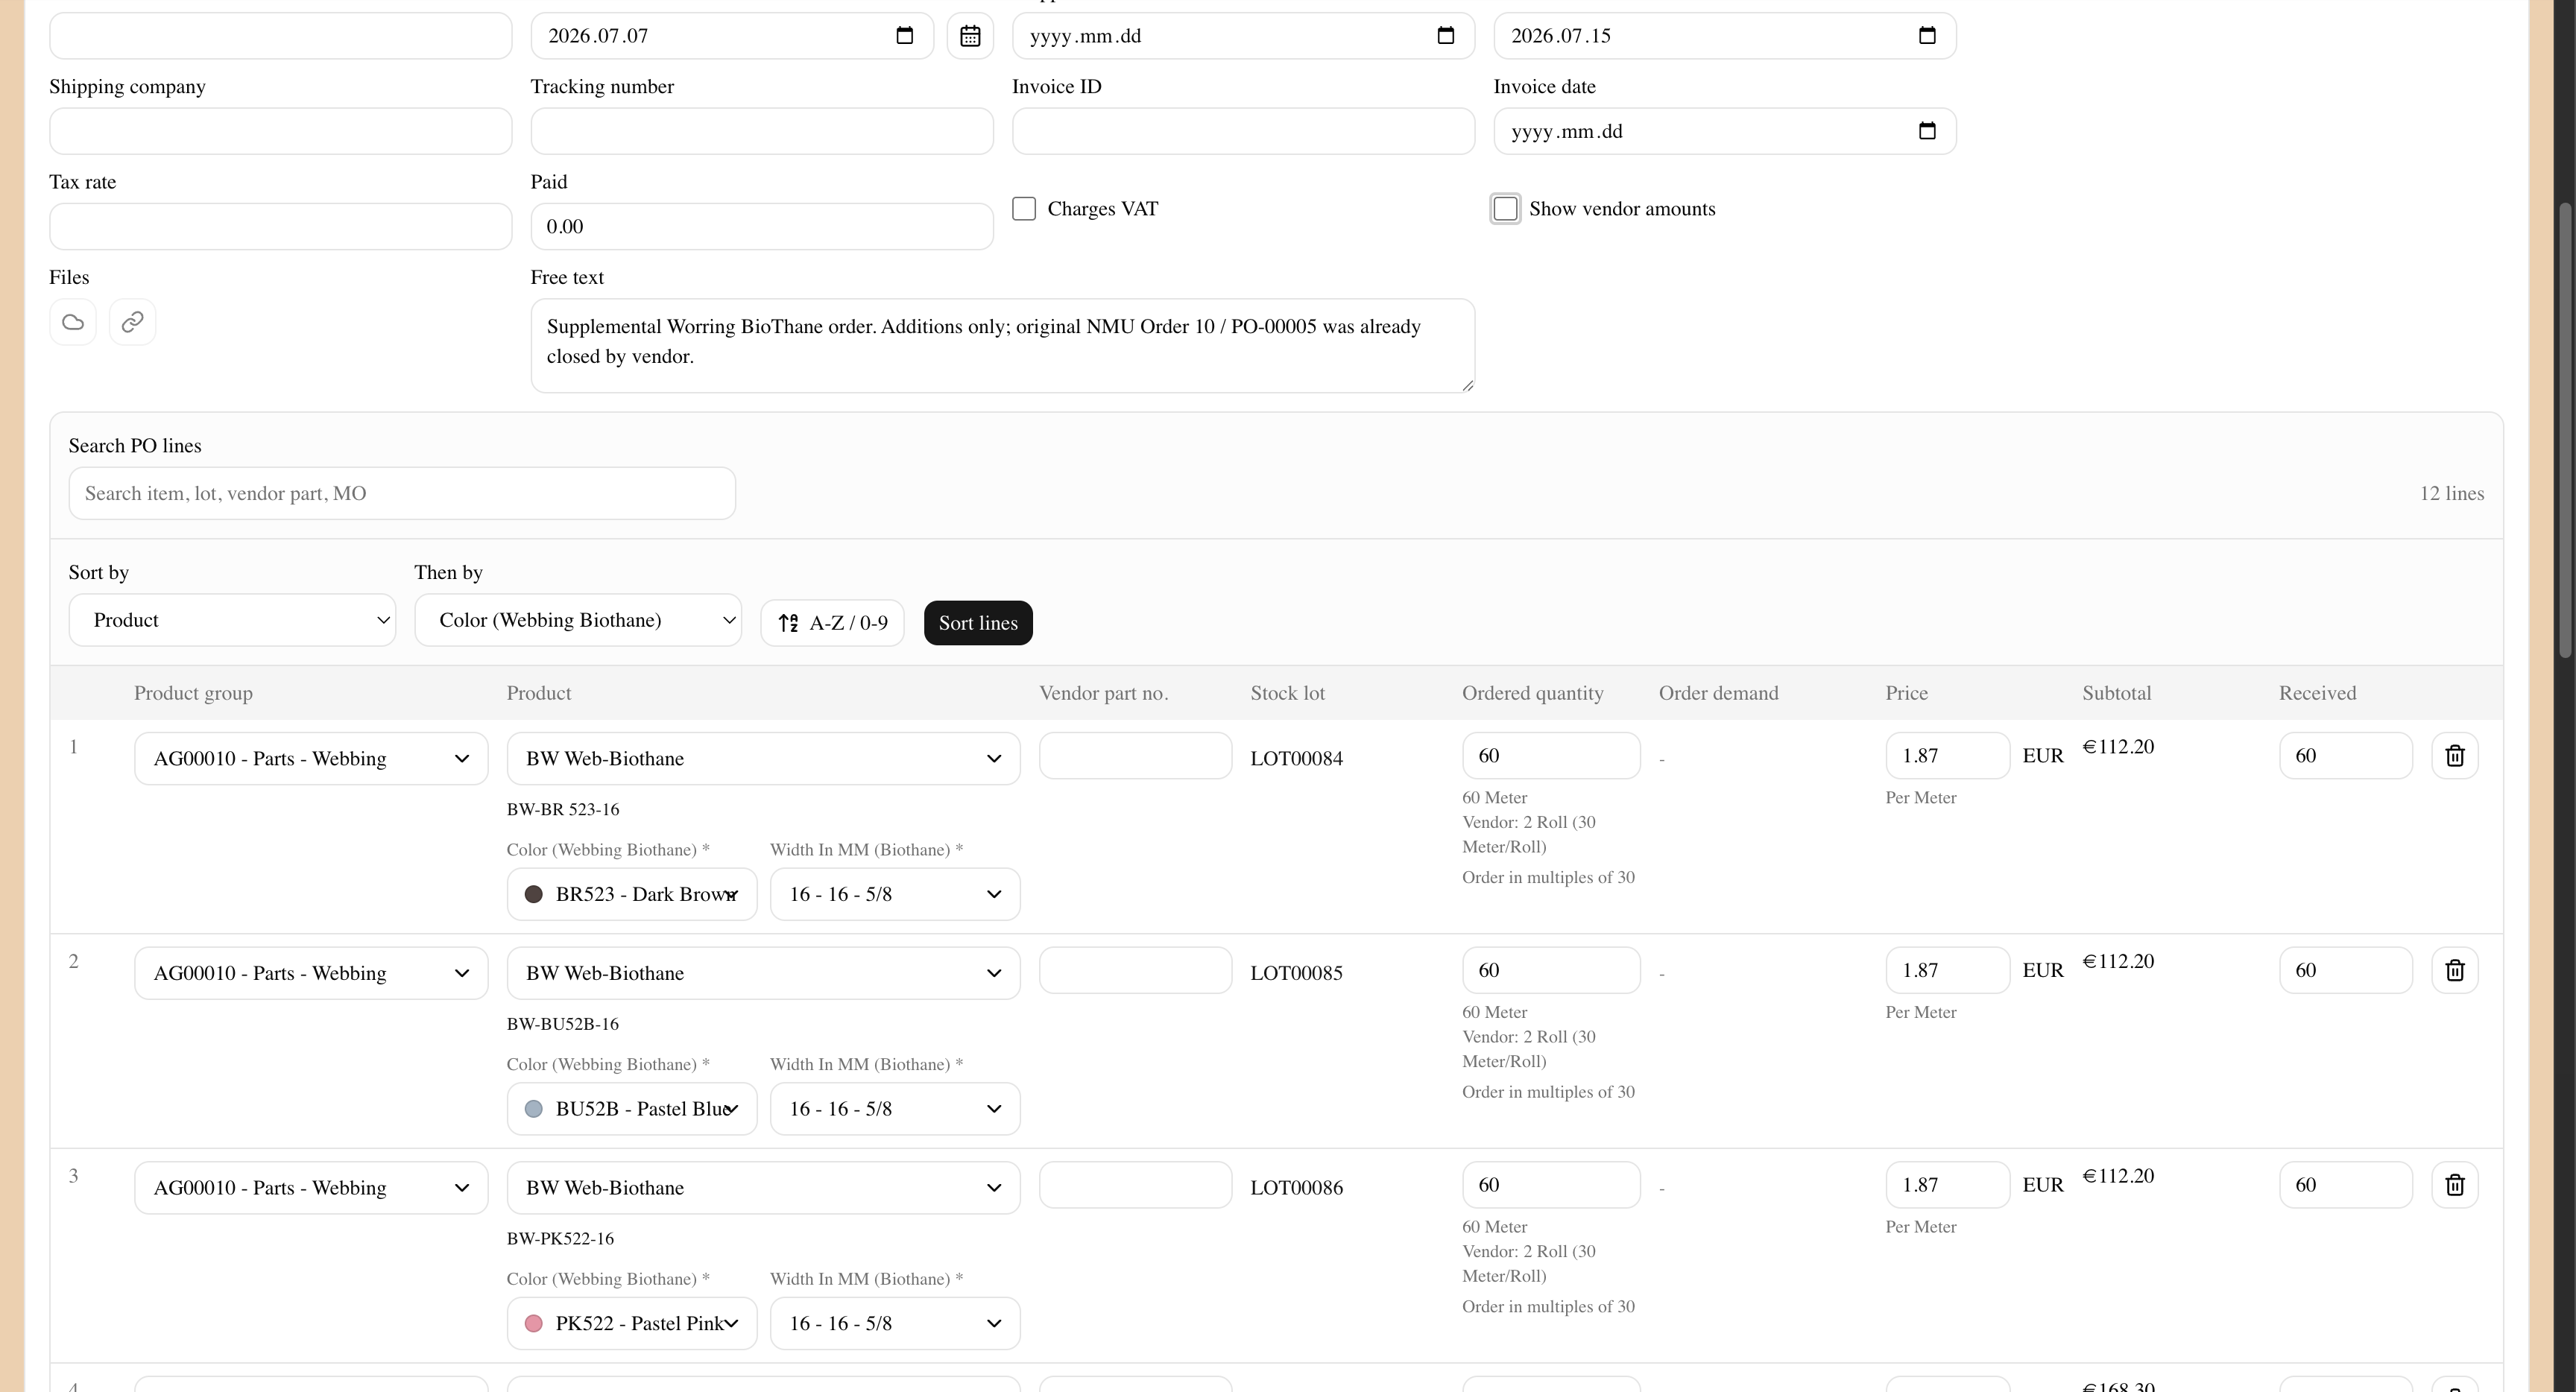Open BR523 - Dark Brown color selector
The height and width of the screenshot is (1392, 2576).
[x=632, y=894]
